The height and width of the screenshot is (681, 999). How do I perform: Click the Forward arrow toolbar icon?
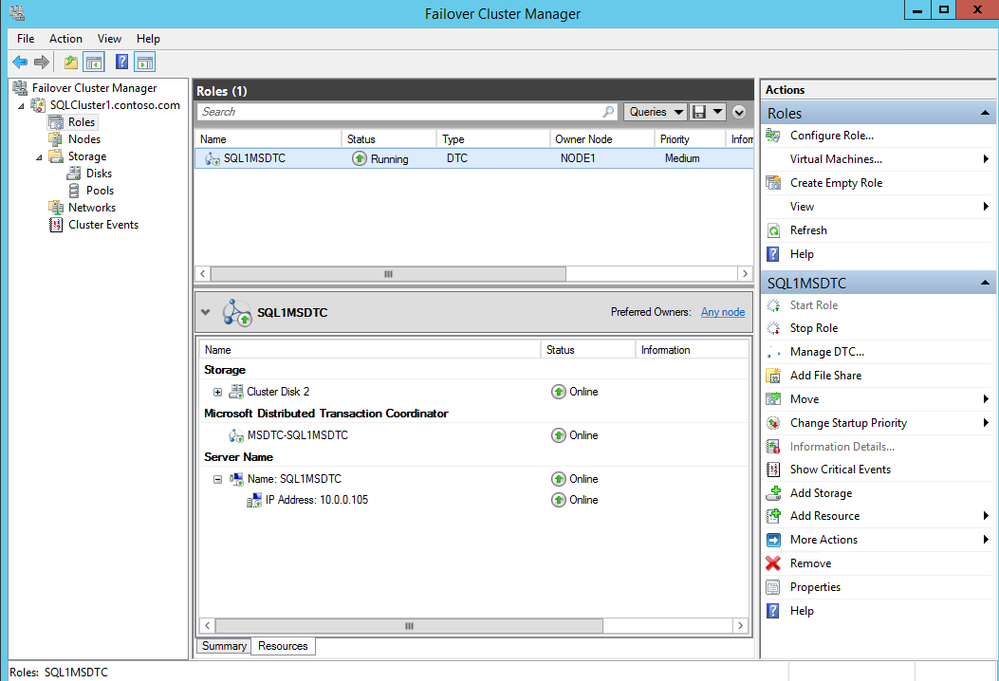[41, 62]
